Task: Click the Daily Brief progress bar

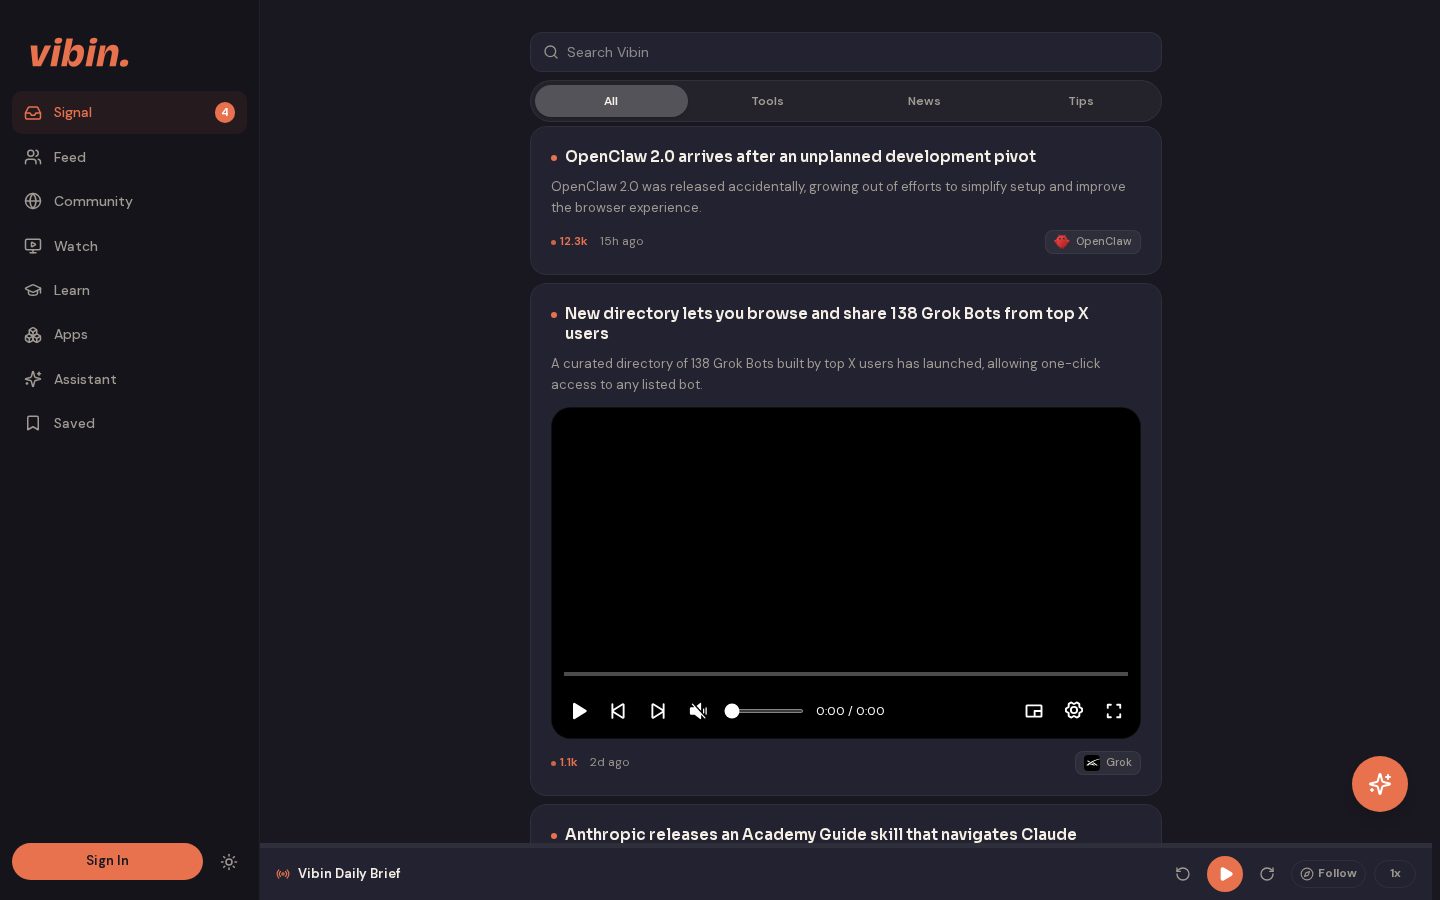Action: [846, 846]
